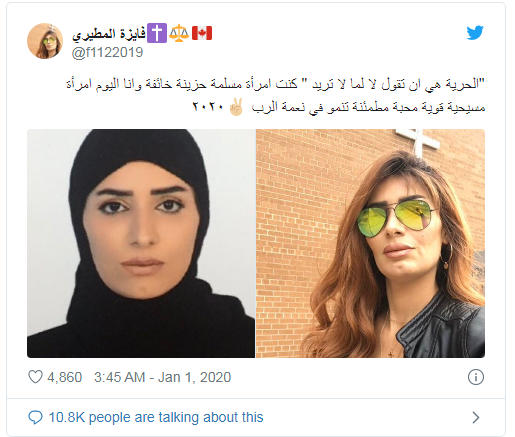Click the Arabic display name of author
This screenshot has width=515, height=437.
tap(109, 34)
